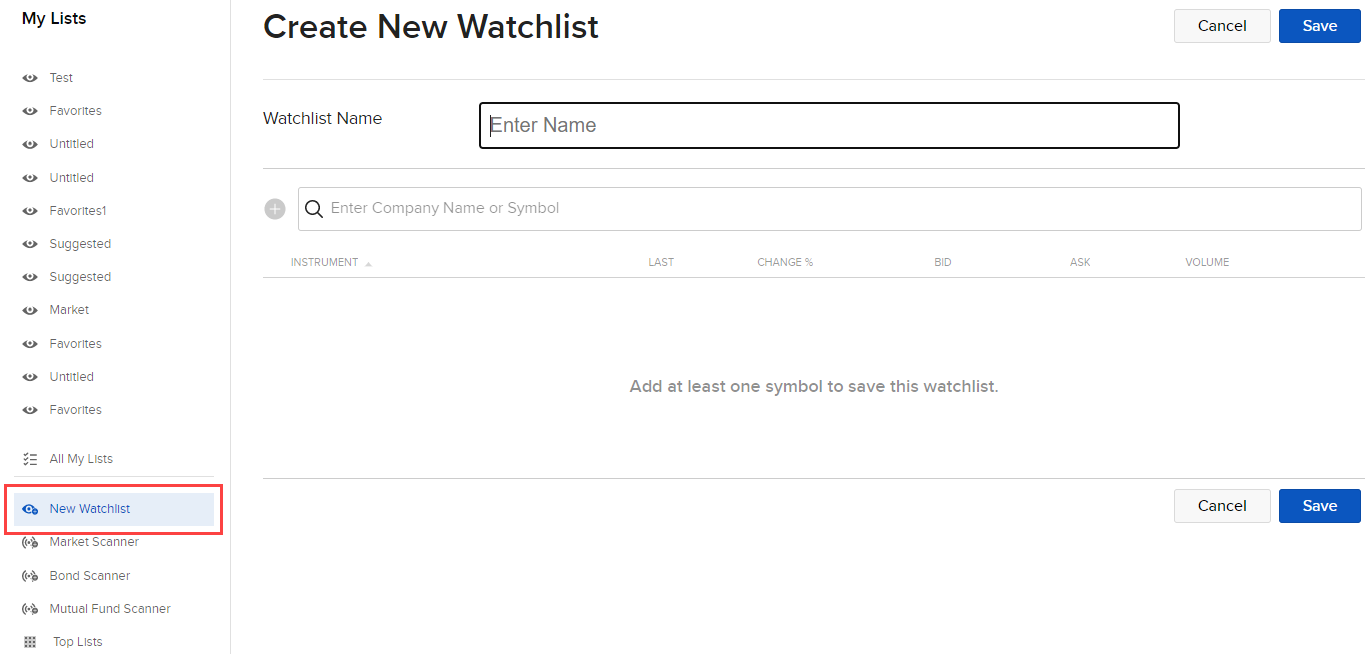
Task: Toggle the eye icon beside the Test list
Action: coord(30,77)
